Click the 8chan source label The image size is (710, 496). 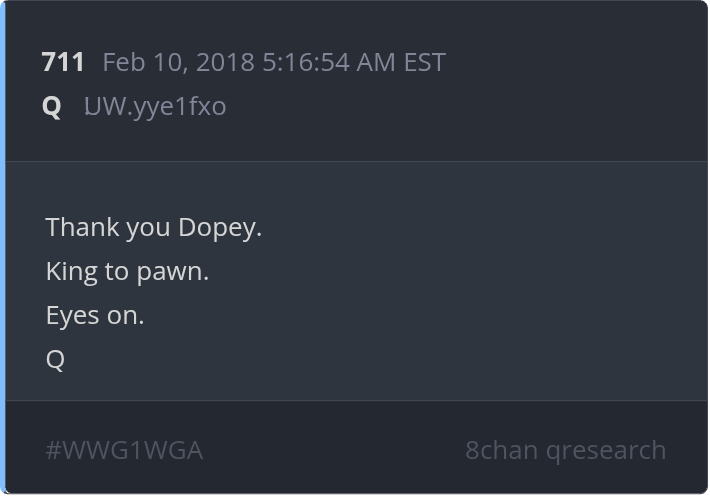pyautogui.click(x=501, y=450)
